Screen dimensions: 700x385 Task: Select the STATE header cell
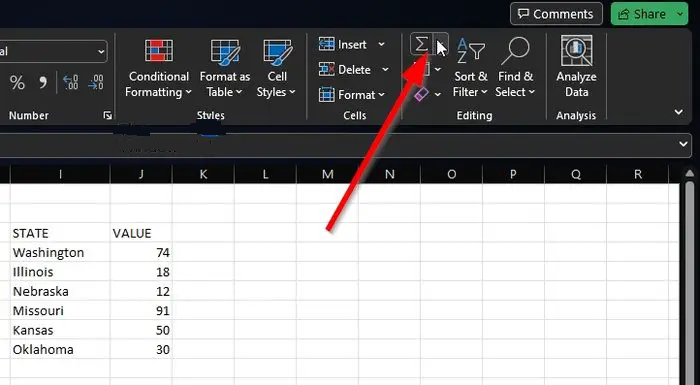(x=60, y=233)
